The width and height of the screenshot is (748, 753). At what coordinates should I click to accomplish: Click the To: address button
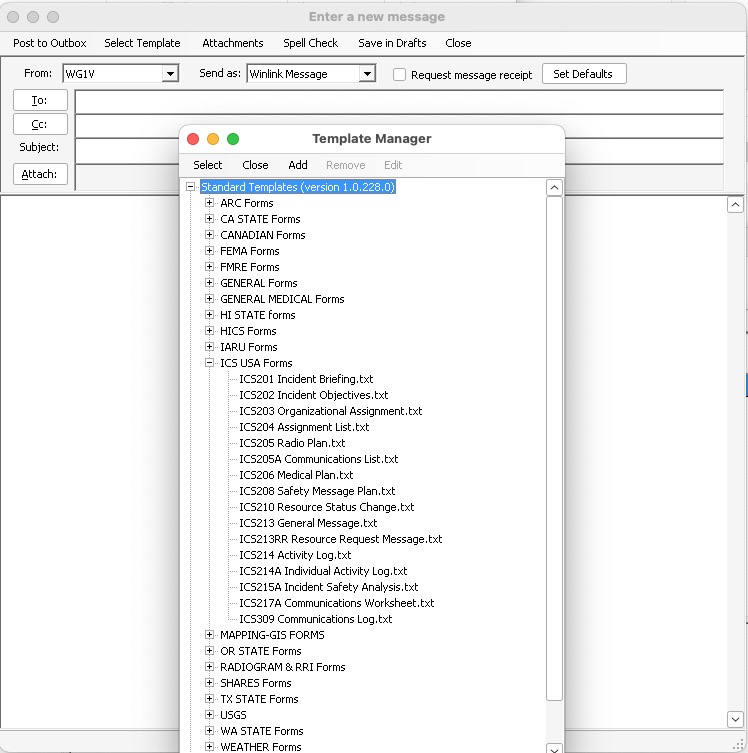(x=40, y=100)
